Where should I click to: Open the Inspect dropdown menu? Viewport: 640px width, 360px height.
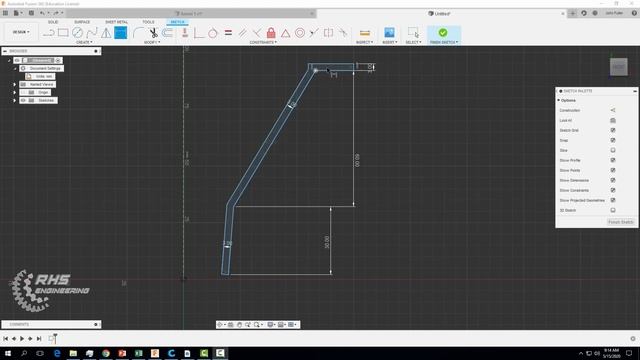coord(364,42)
